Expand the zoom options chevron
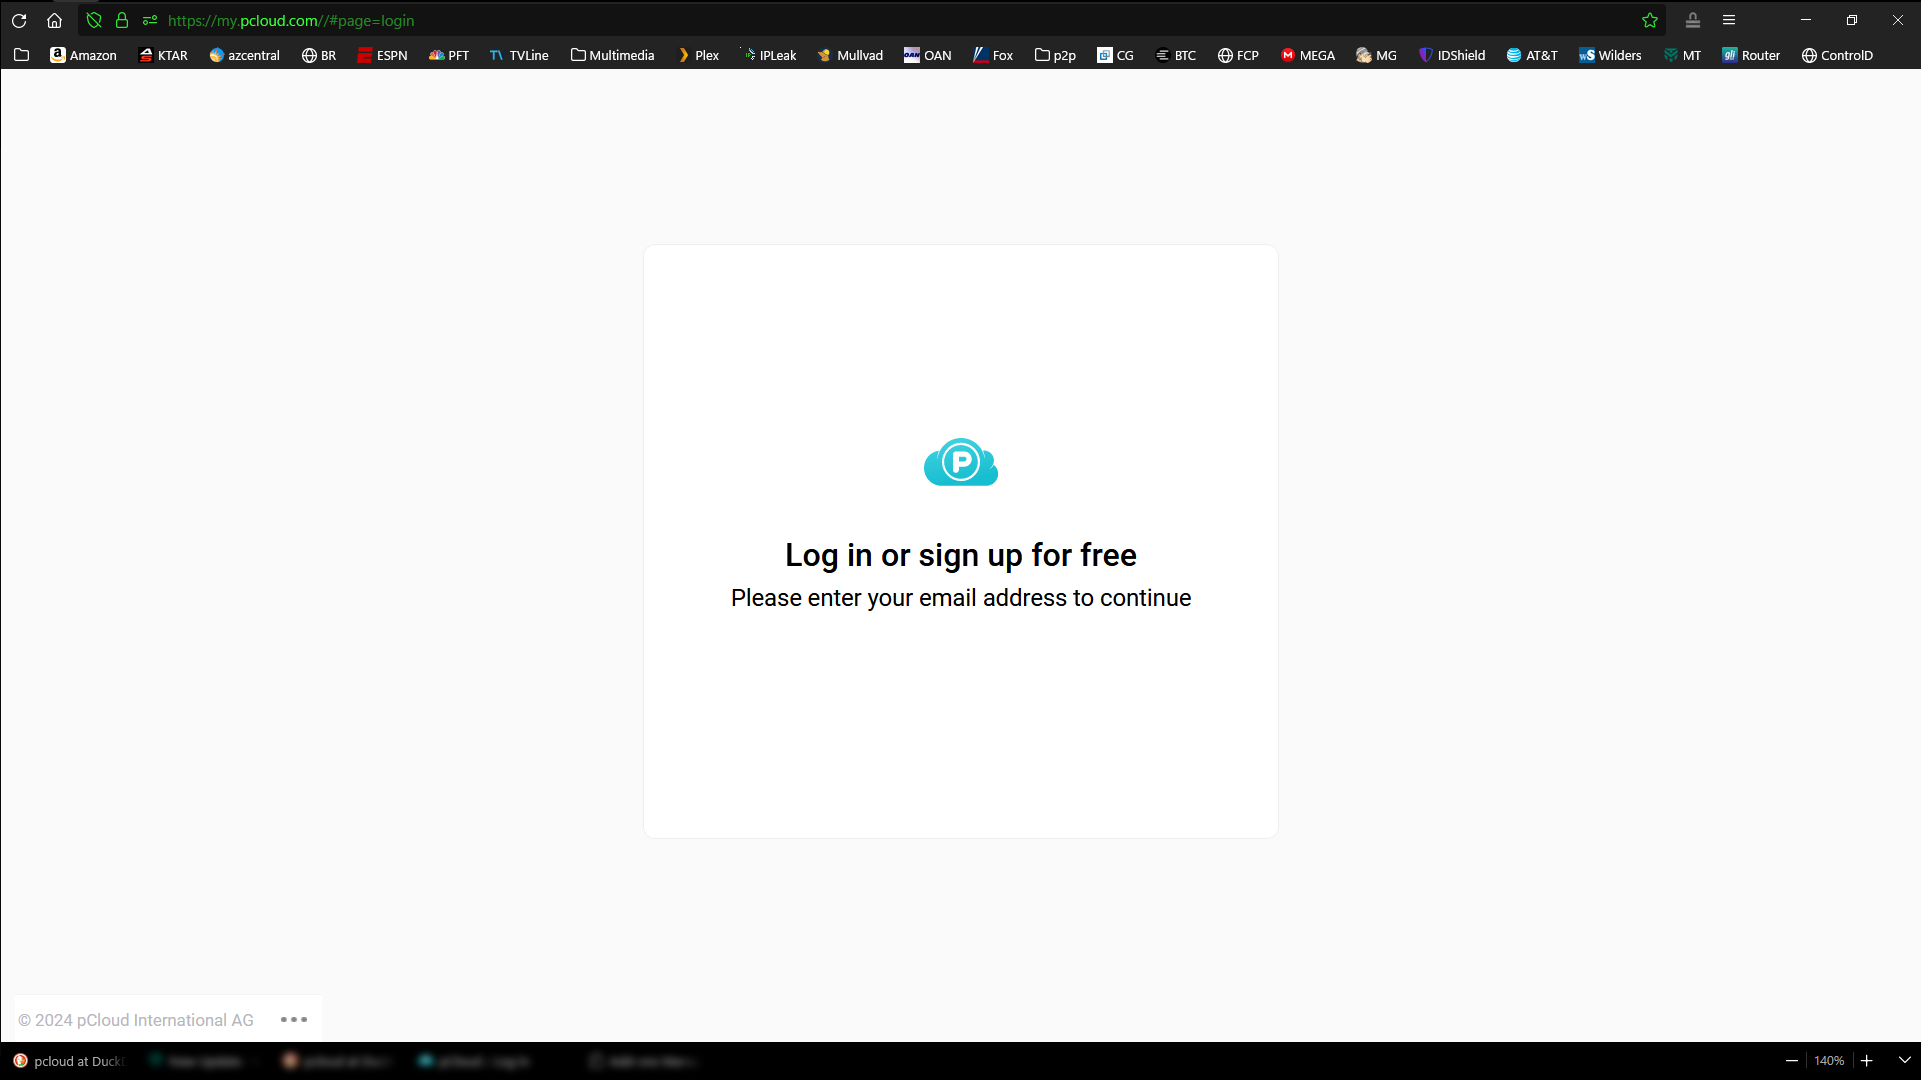The width and height of the screenshot is (1921, 1080). [1904, 1060]
